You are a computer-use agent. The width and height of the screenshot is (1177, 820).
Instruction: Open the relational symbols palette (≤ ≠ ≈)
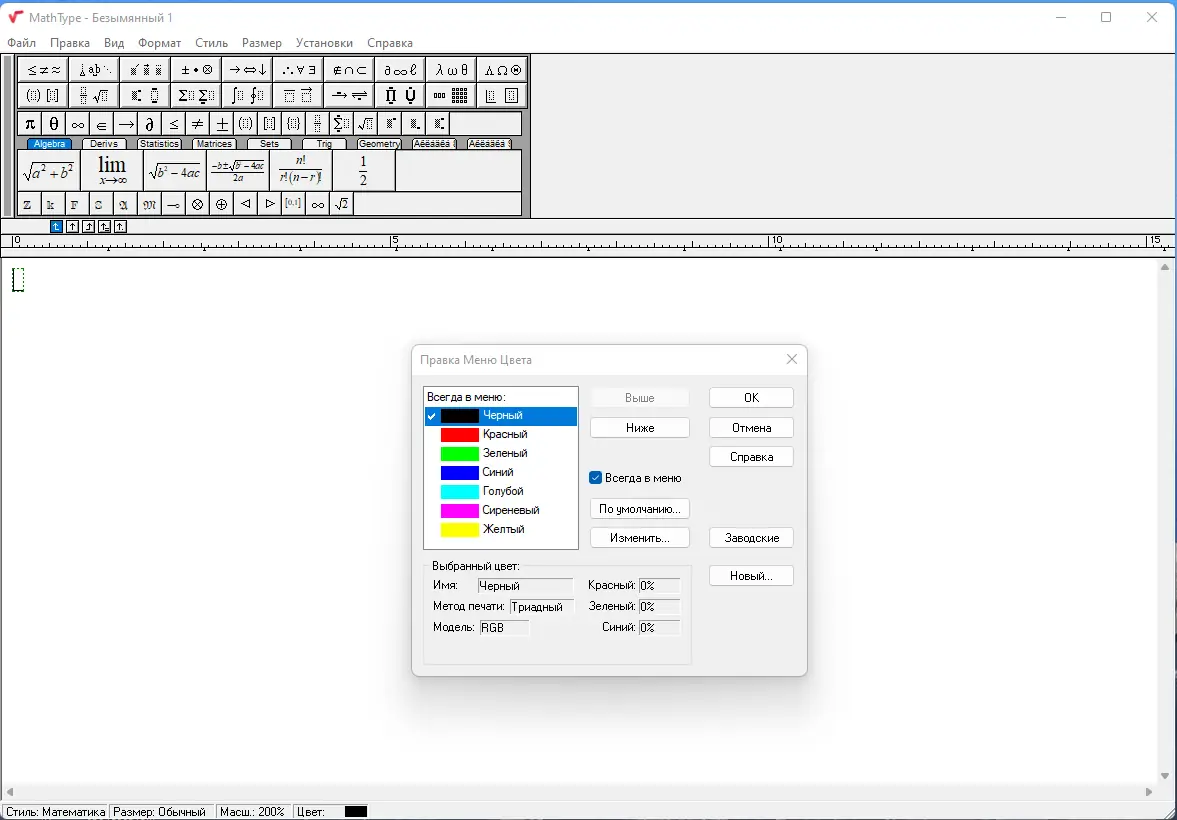tap(43, 70)
